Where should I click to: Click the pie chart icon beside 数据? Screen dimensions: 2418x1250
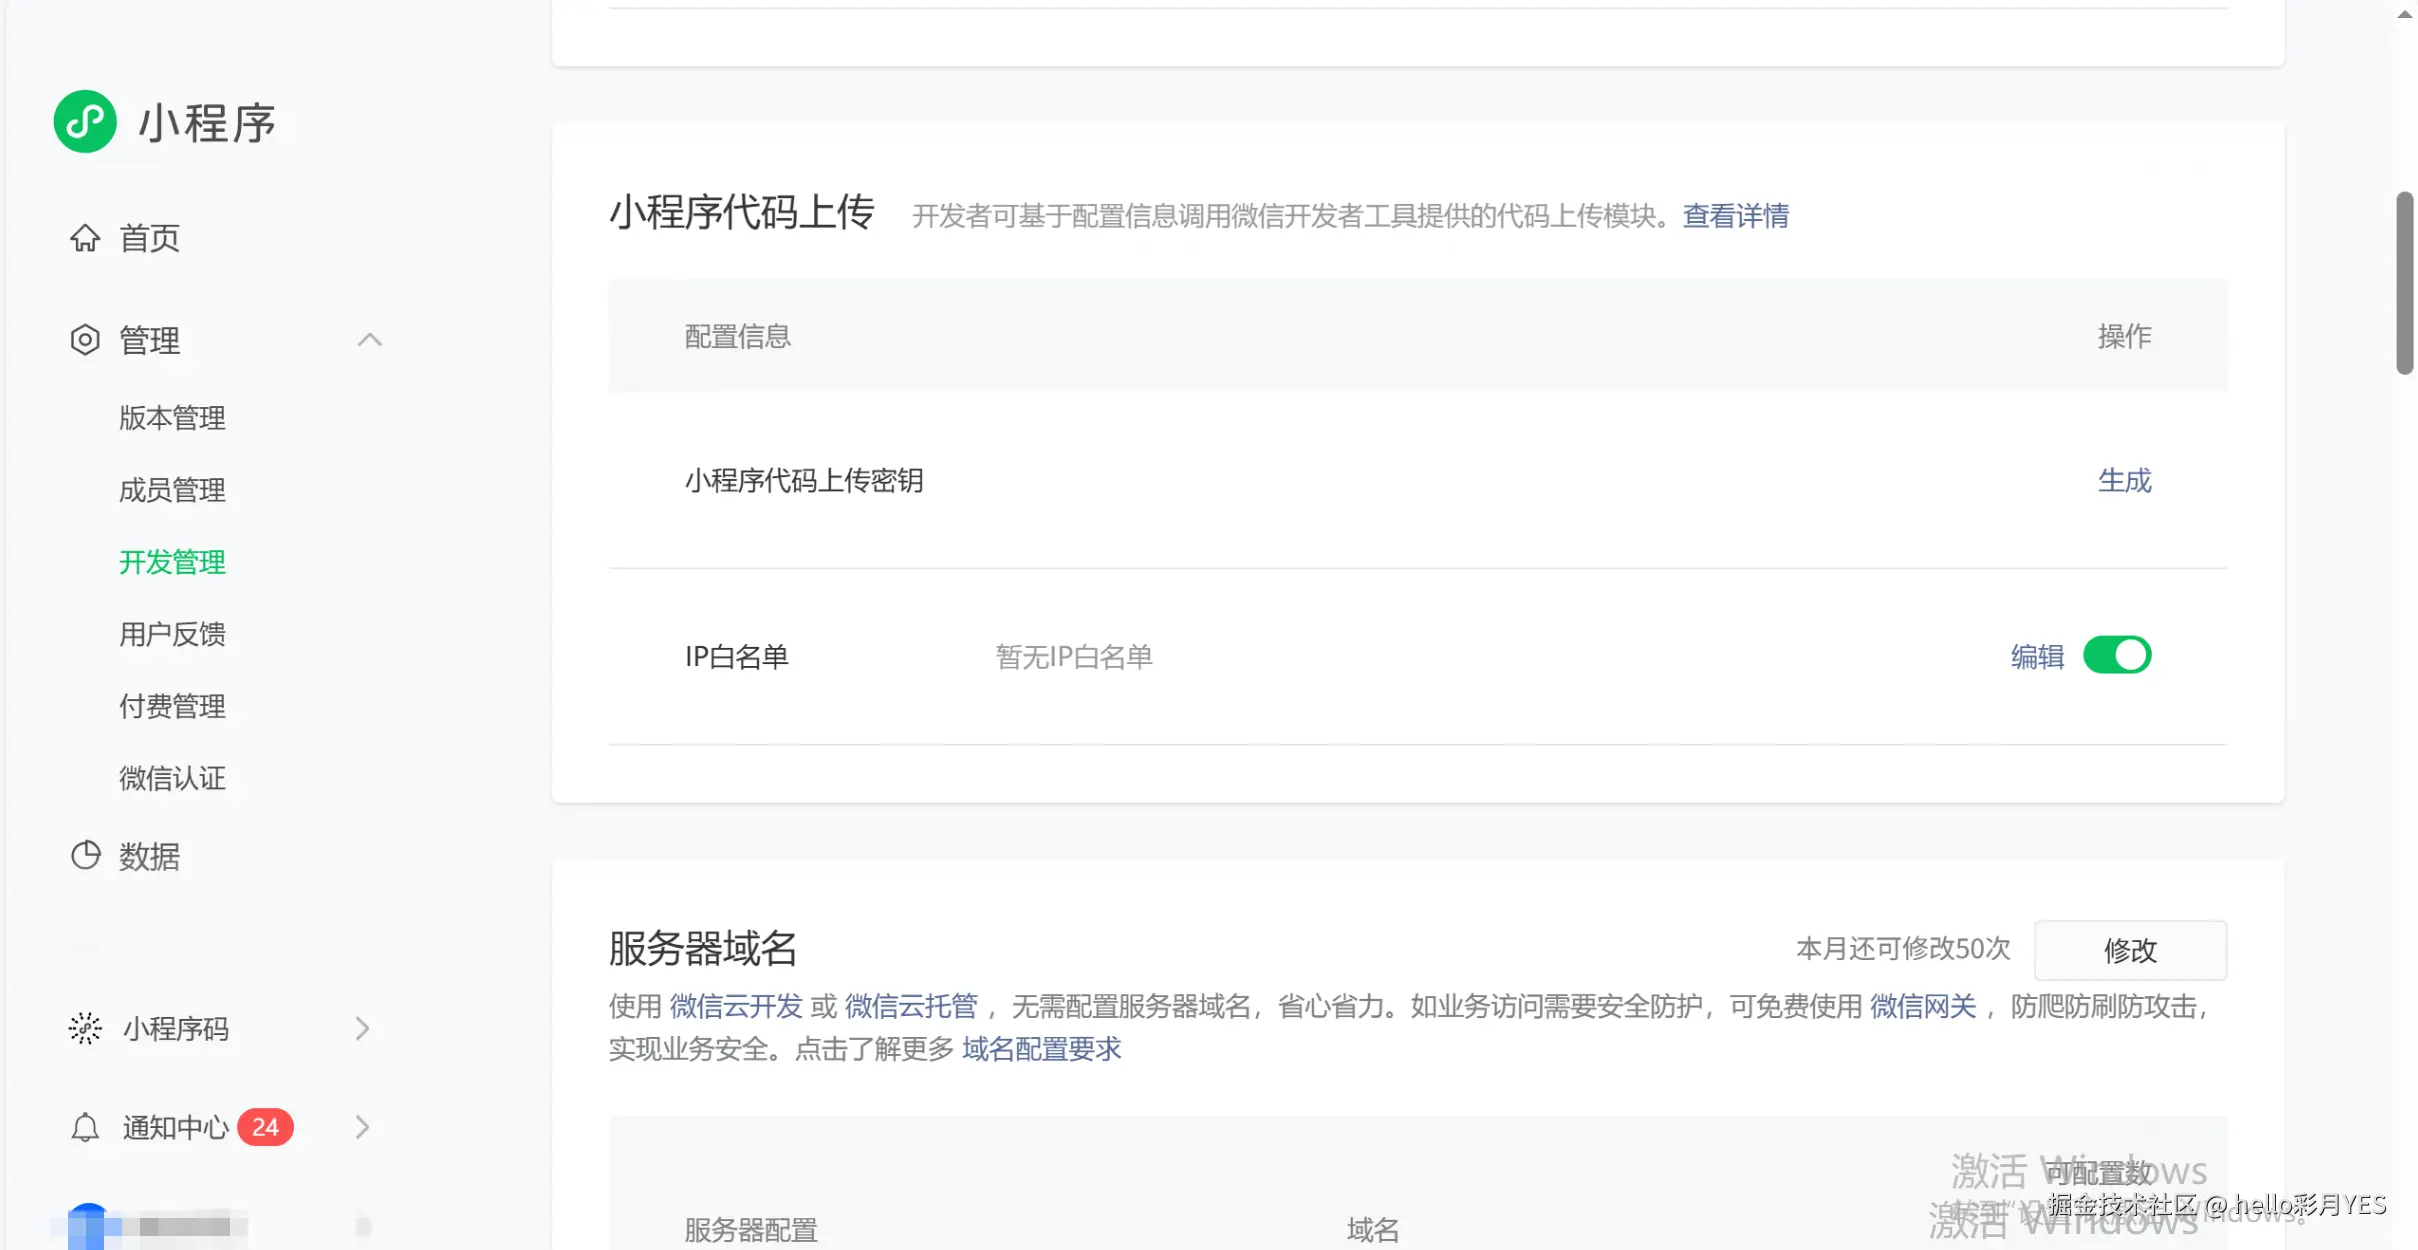[85, 855]
